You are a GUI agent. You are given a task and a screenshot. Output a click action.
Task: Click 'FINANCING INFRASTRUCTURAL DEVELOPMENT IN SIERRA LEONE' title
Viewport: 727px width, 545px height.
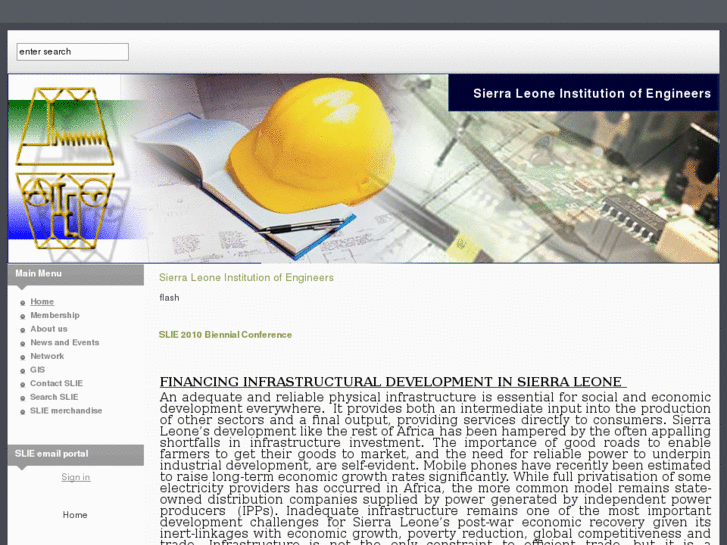pos(391,382)
